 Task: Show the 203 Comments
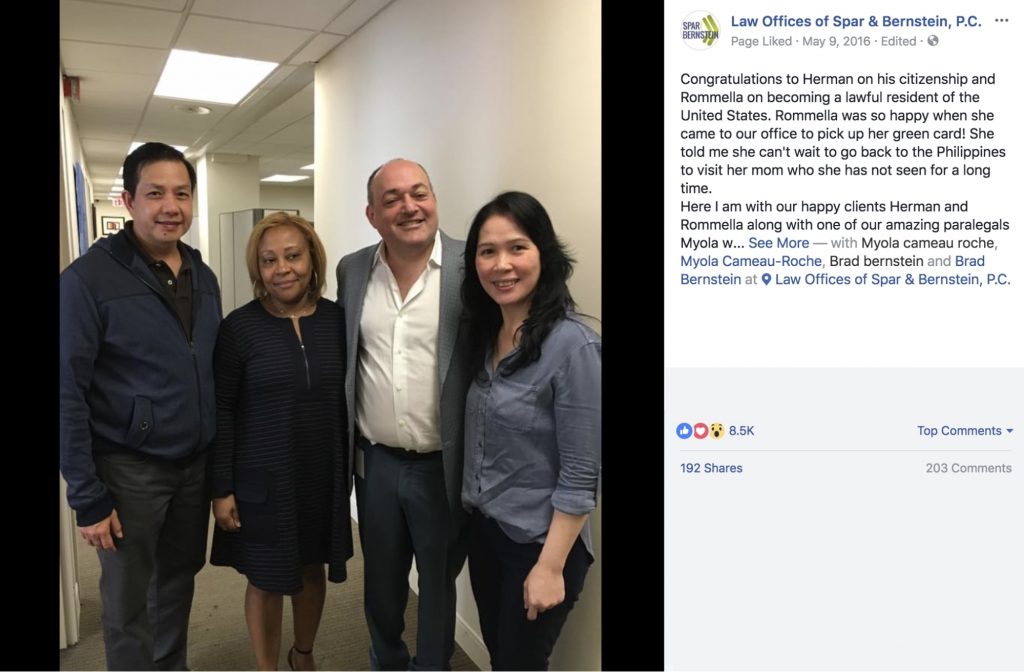pyautogui.click(x=968, y=468)
